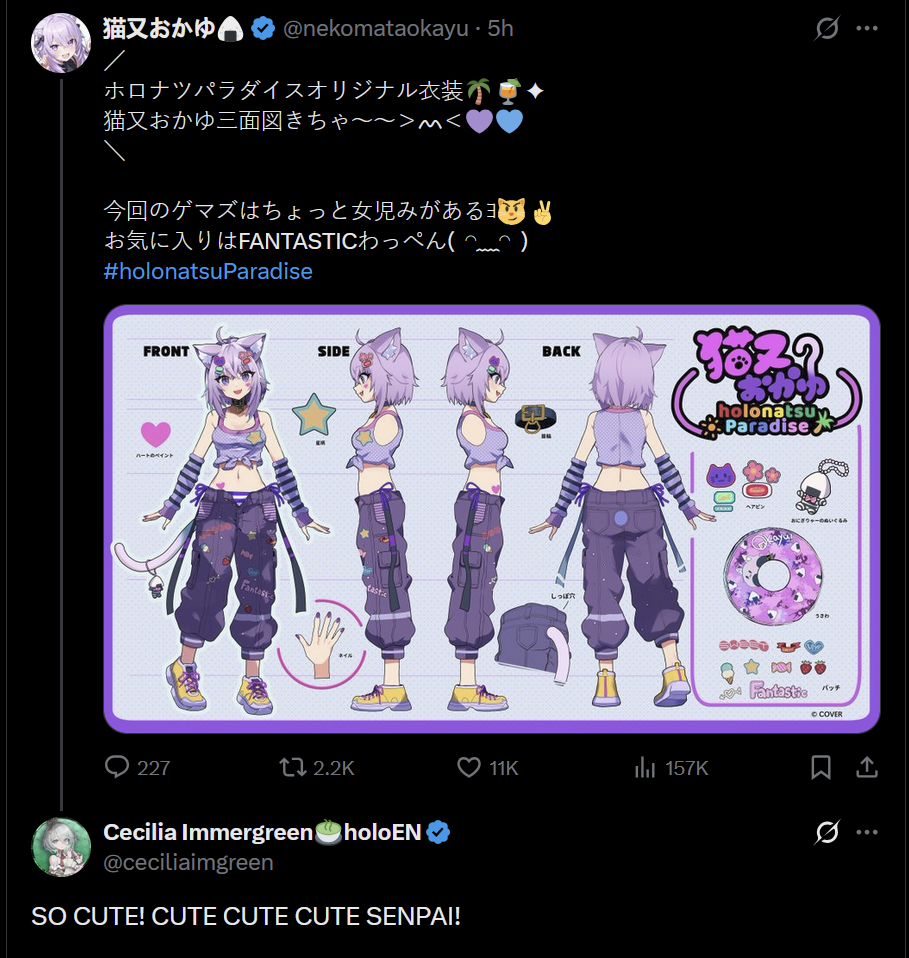
Task: Open the @ceciliaimgreen handle
Action: [x=188, y=863]
